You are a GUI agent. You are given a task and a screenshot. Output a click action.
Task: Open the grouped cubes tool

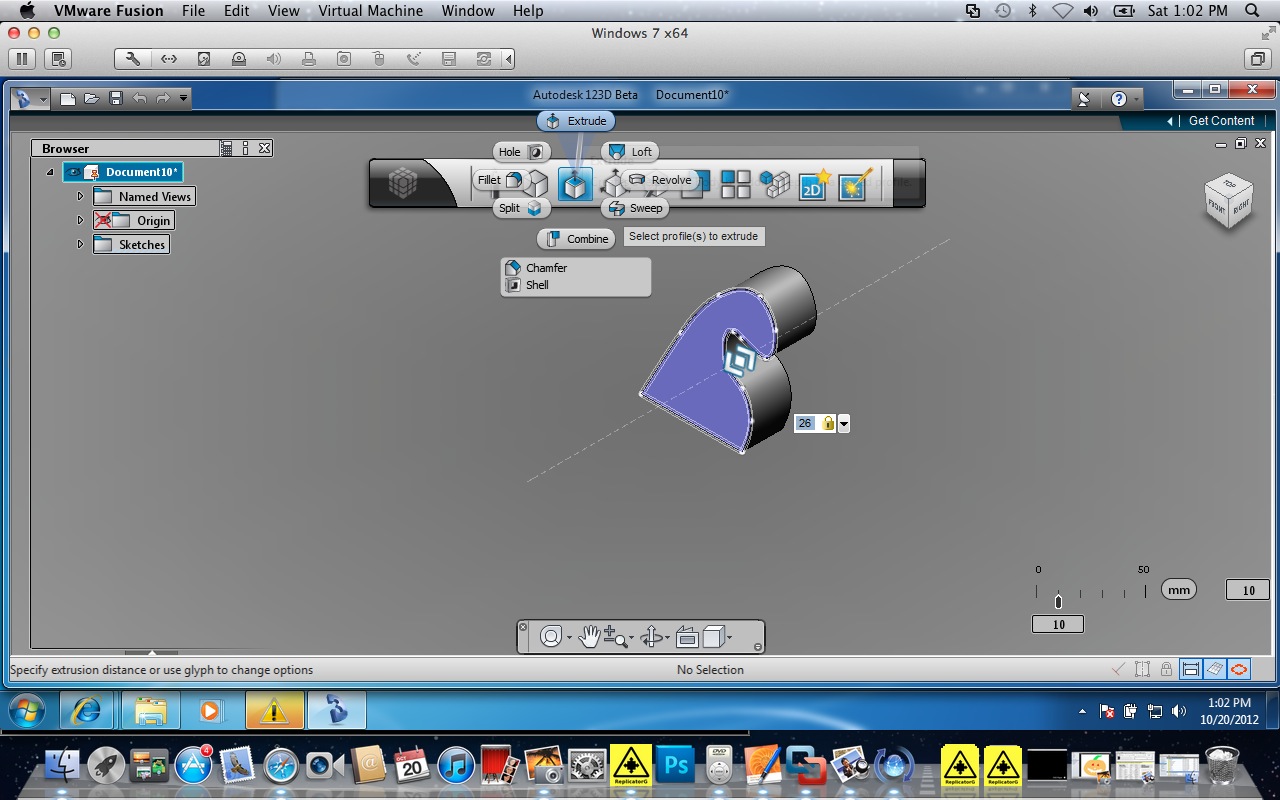pos(775,184)
